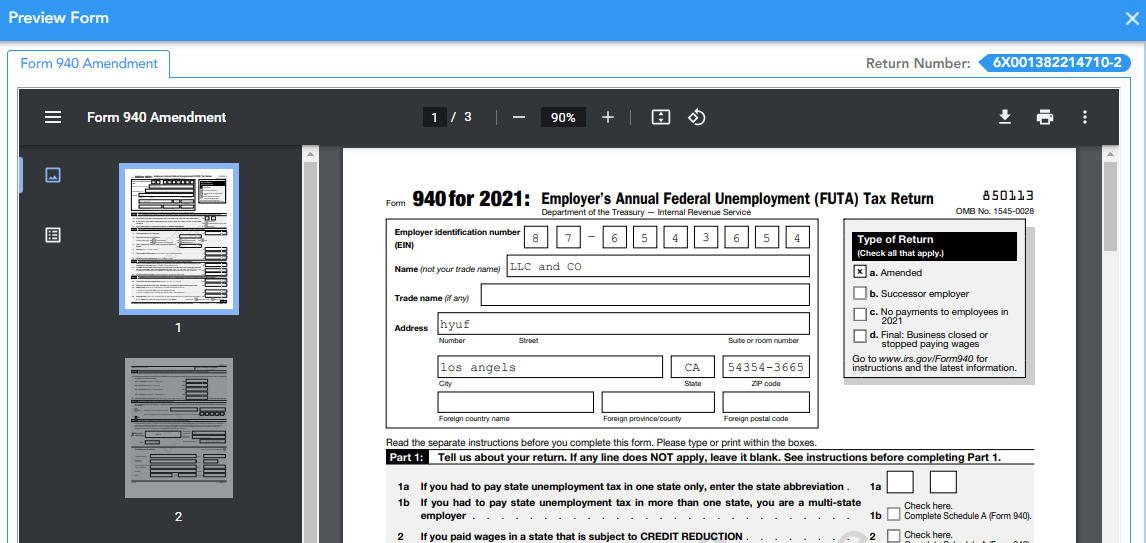Select the Form 940 Amendment tab
Image resolution: width=1146 pixels, height=543 pixels.
pos(89,63)
